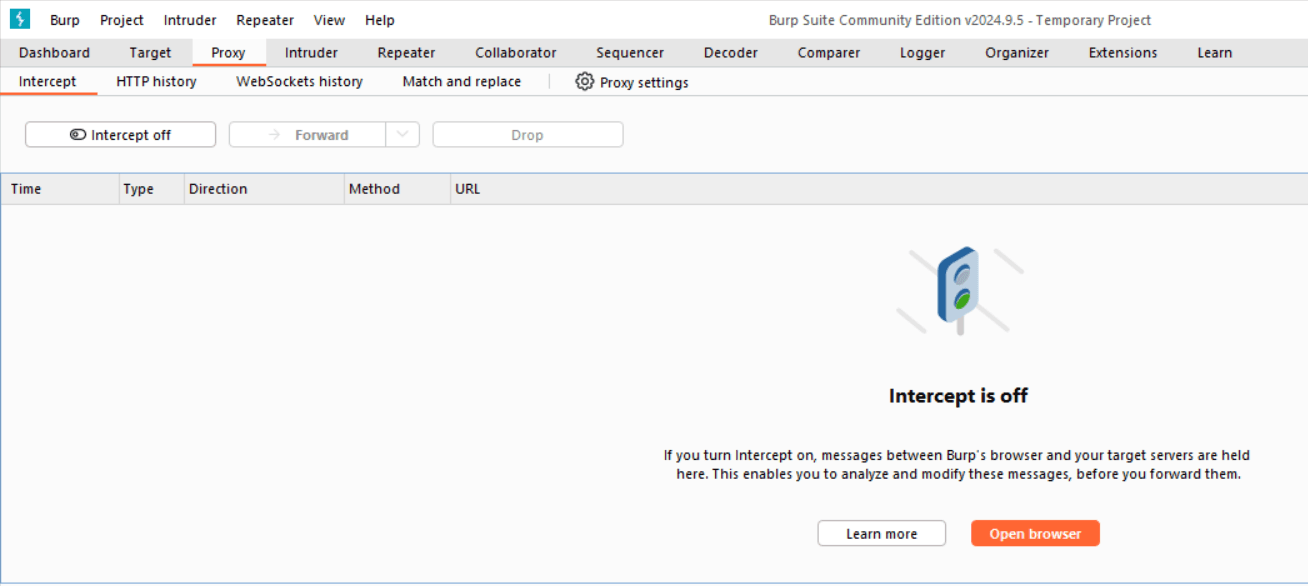Image resolution: width=1308 pixels, height=586 pixels.
Task: Click the Proxy settings gear icon
Action: 585,82
